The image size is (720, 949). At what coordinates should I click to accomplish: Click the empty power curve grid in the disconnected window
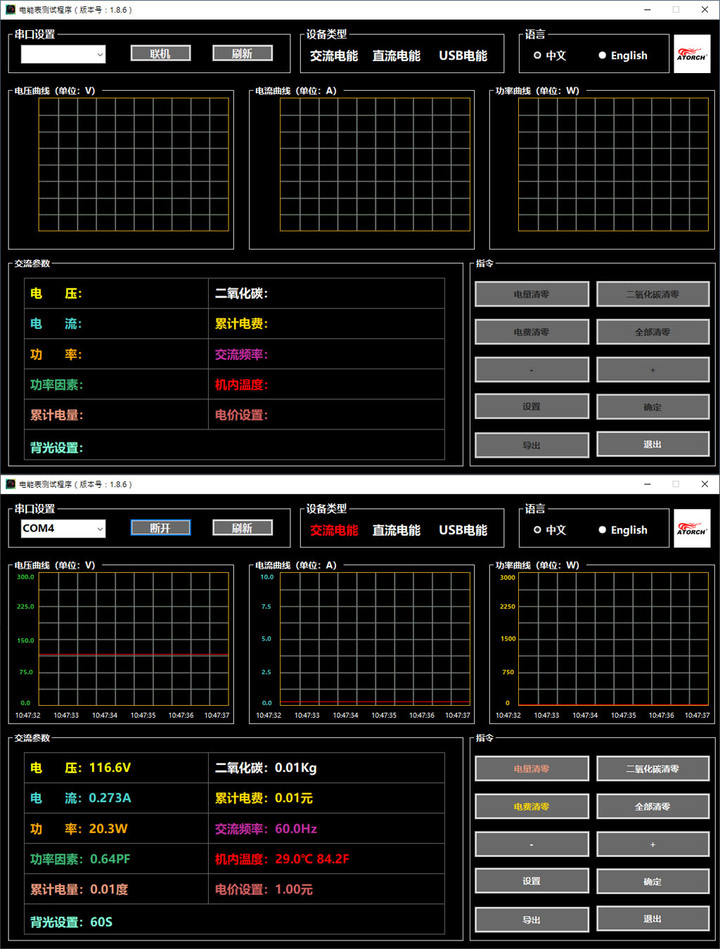tap(614, 164)
